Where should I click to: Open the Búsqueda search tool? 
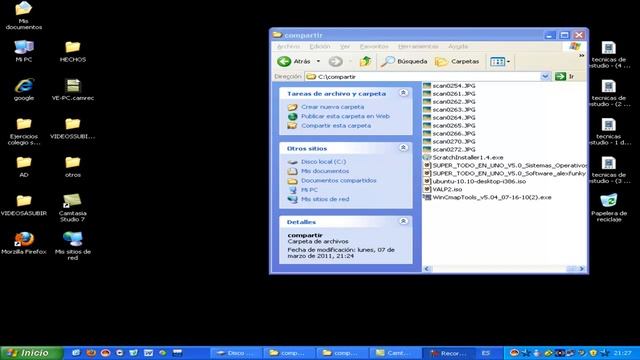coord(404,62)
